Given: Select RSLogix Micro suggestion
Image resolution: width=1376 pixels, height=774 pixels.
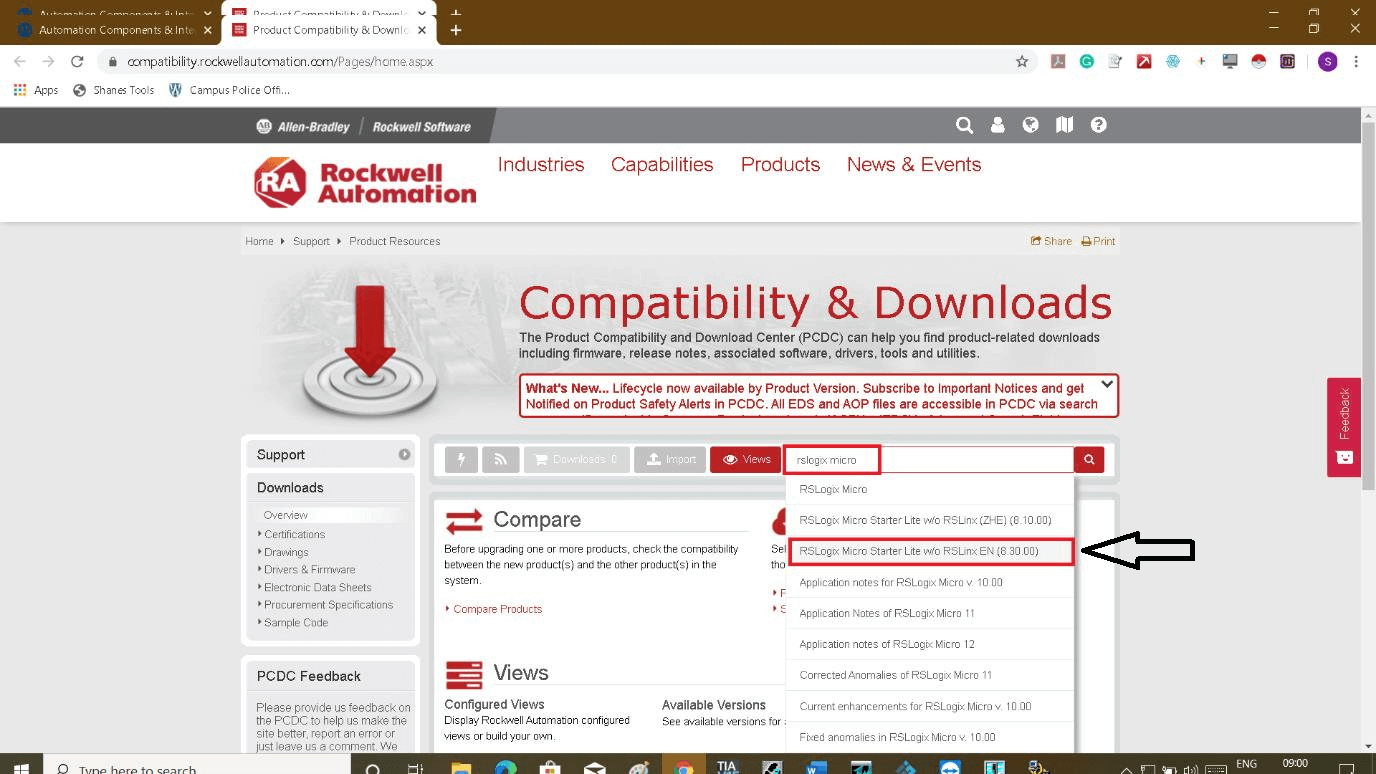Looking at the screenshot, I should pyautogui.click(x=930, y=489).
